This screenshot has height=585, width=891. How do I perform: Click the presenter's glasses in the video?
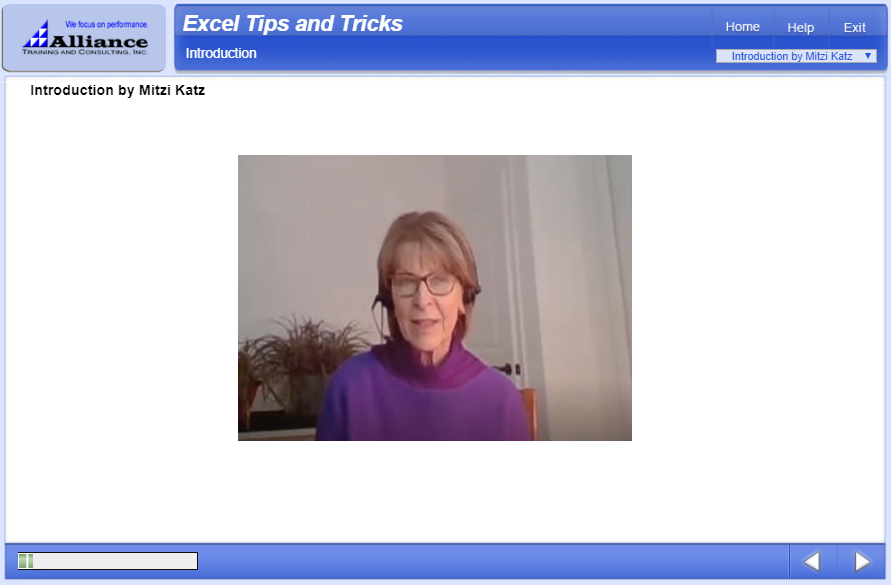click(424, 284)
